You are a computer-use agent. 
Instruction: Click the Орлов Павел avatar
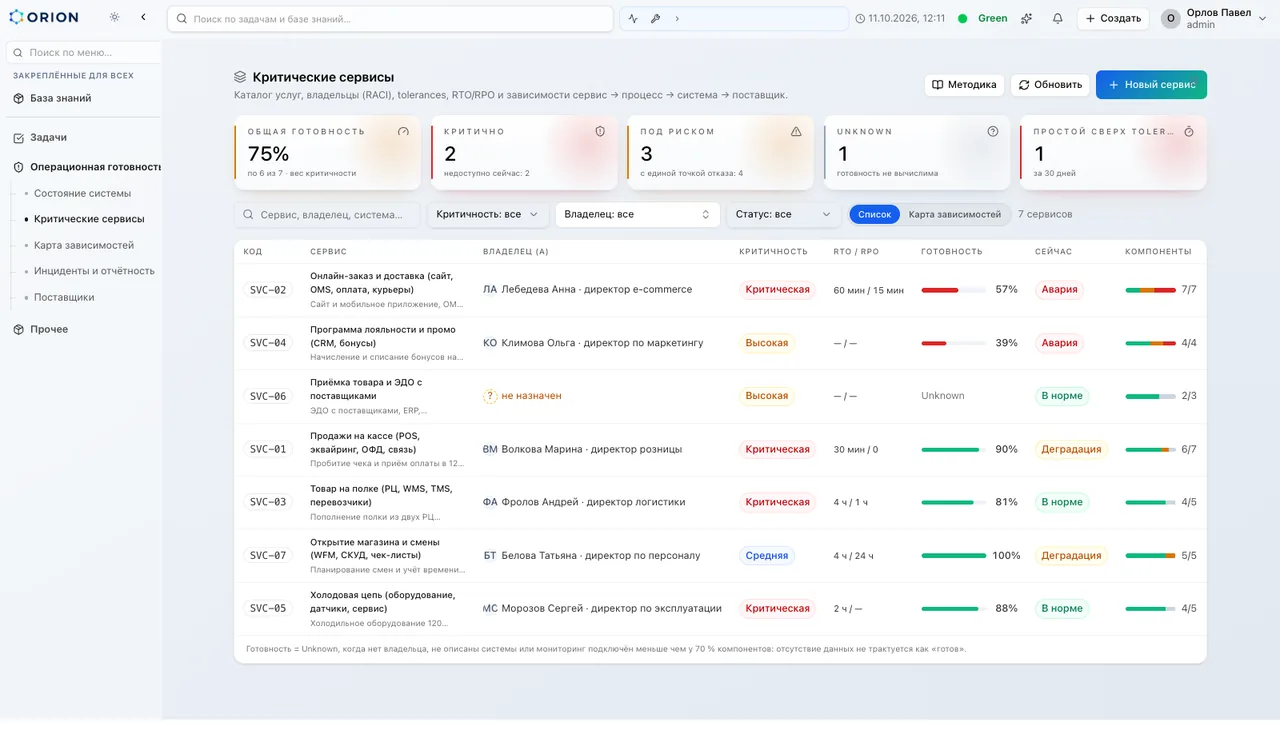(1170, 18)
